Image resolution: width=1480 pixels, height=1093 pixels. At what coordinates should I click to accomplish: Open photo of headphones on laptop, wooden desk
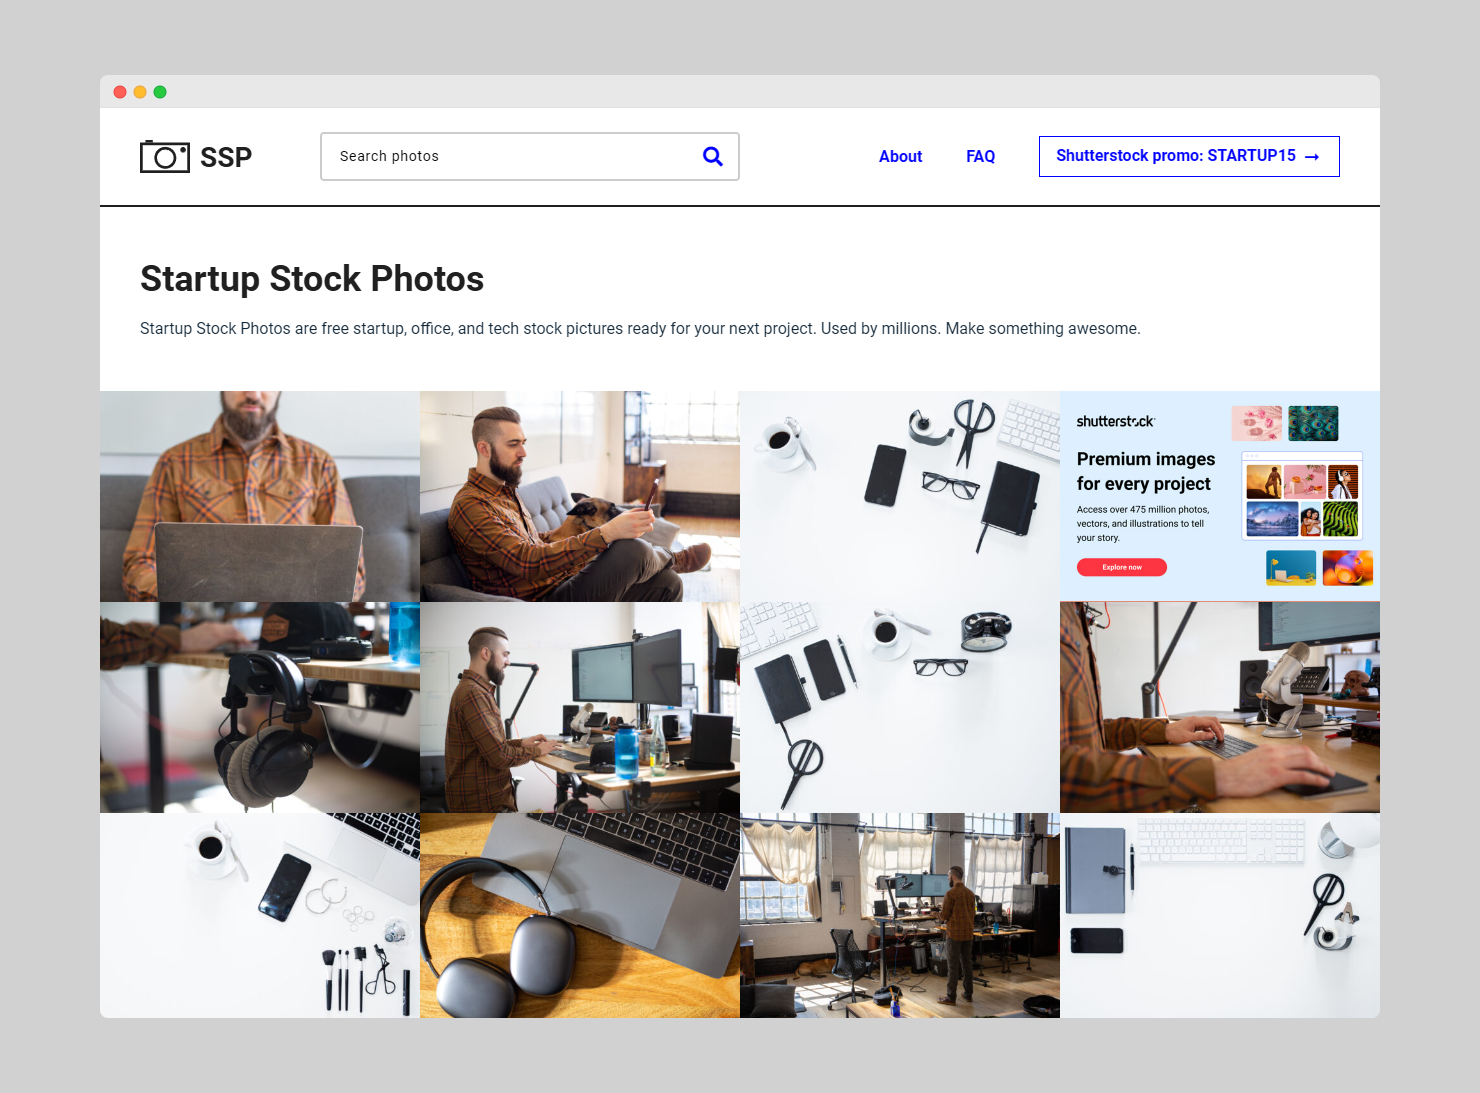point(580,915)
